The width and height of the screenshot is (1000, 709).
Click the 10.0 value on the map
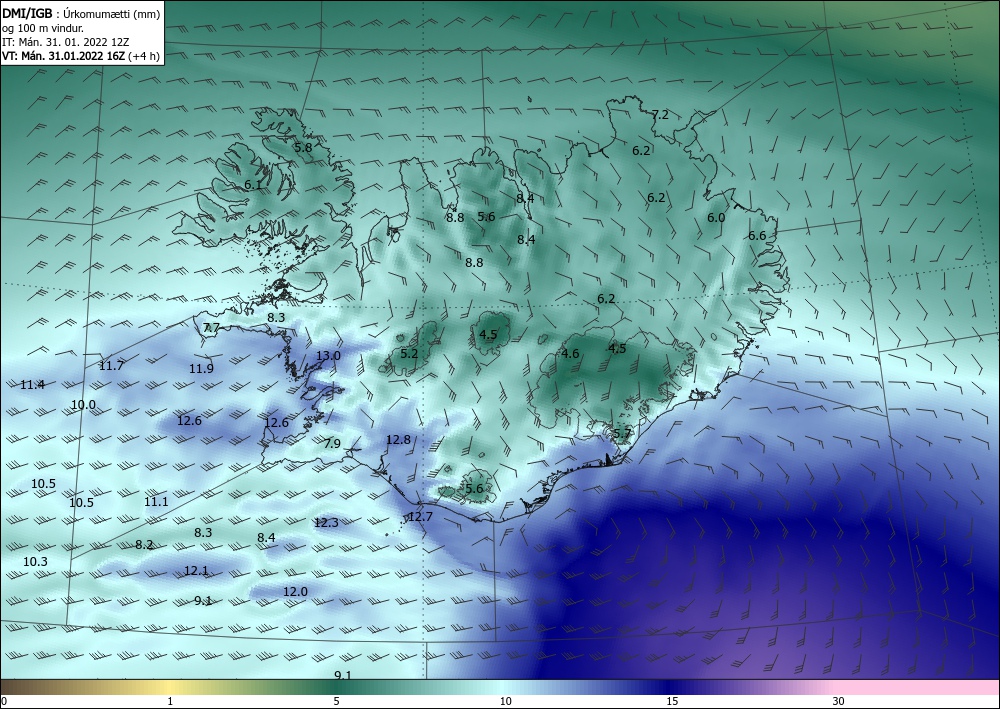[83, 405]
